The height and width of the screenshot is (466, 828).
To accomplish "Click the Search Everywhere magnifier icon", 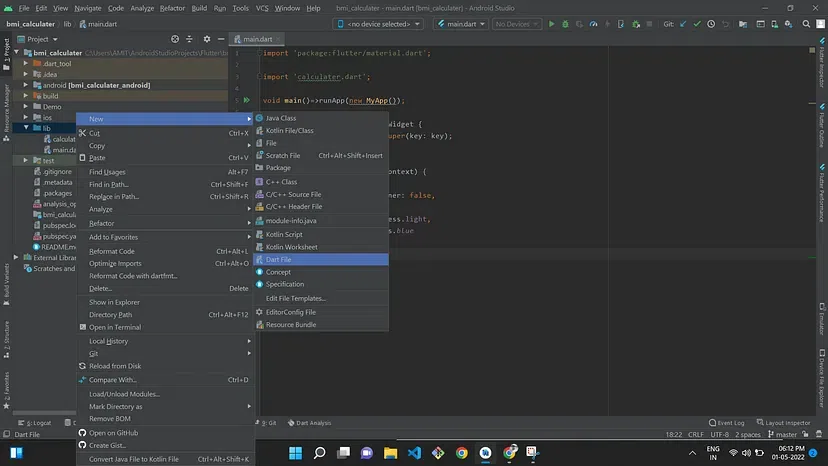I will 805,23.
